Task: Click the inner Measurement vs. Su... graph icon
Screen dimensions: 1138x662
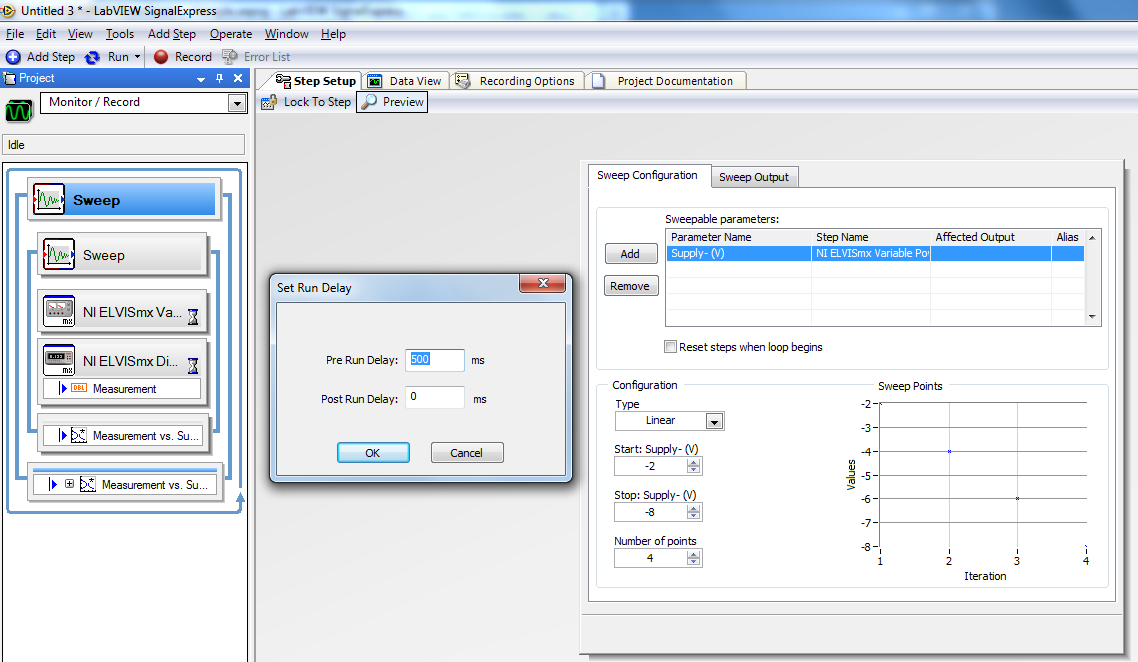Action: pyautogui.click(x=79, y=436)
